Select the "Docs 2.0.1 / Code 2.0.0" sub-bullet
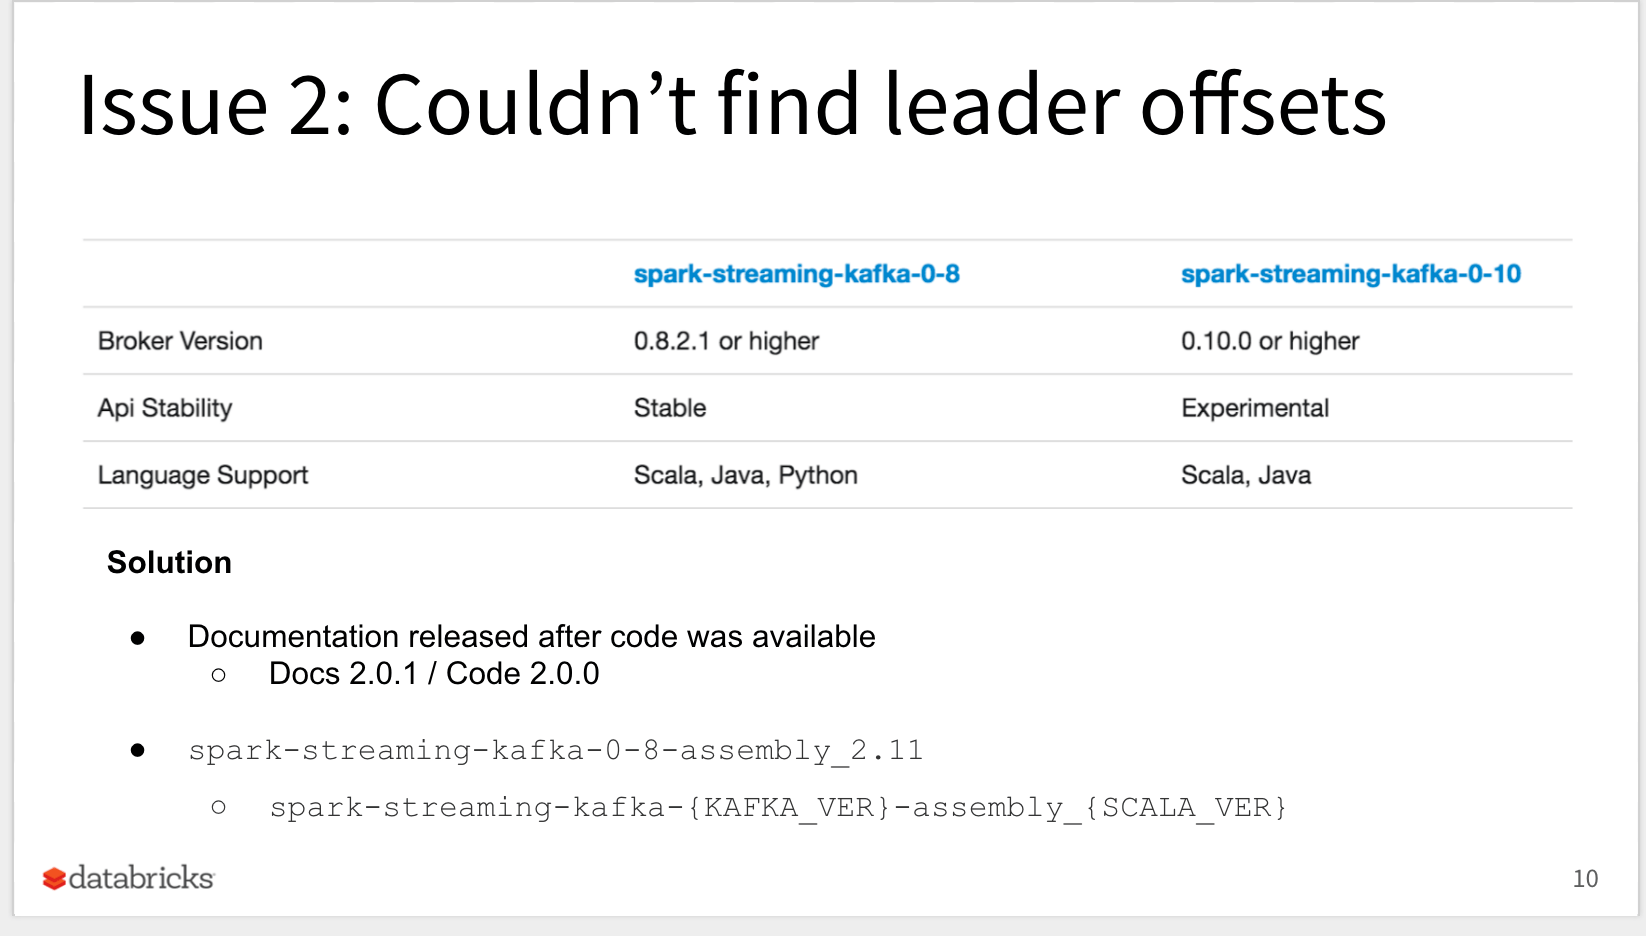Viewport: 1646px width, 936px height. [434, 674]
